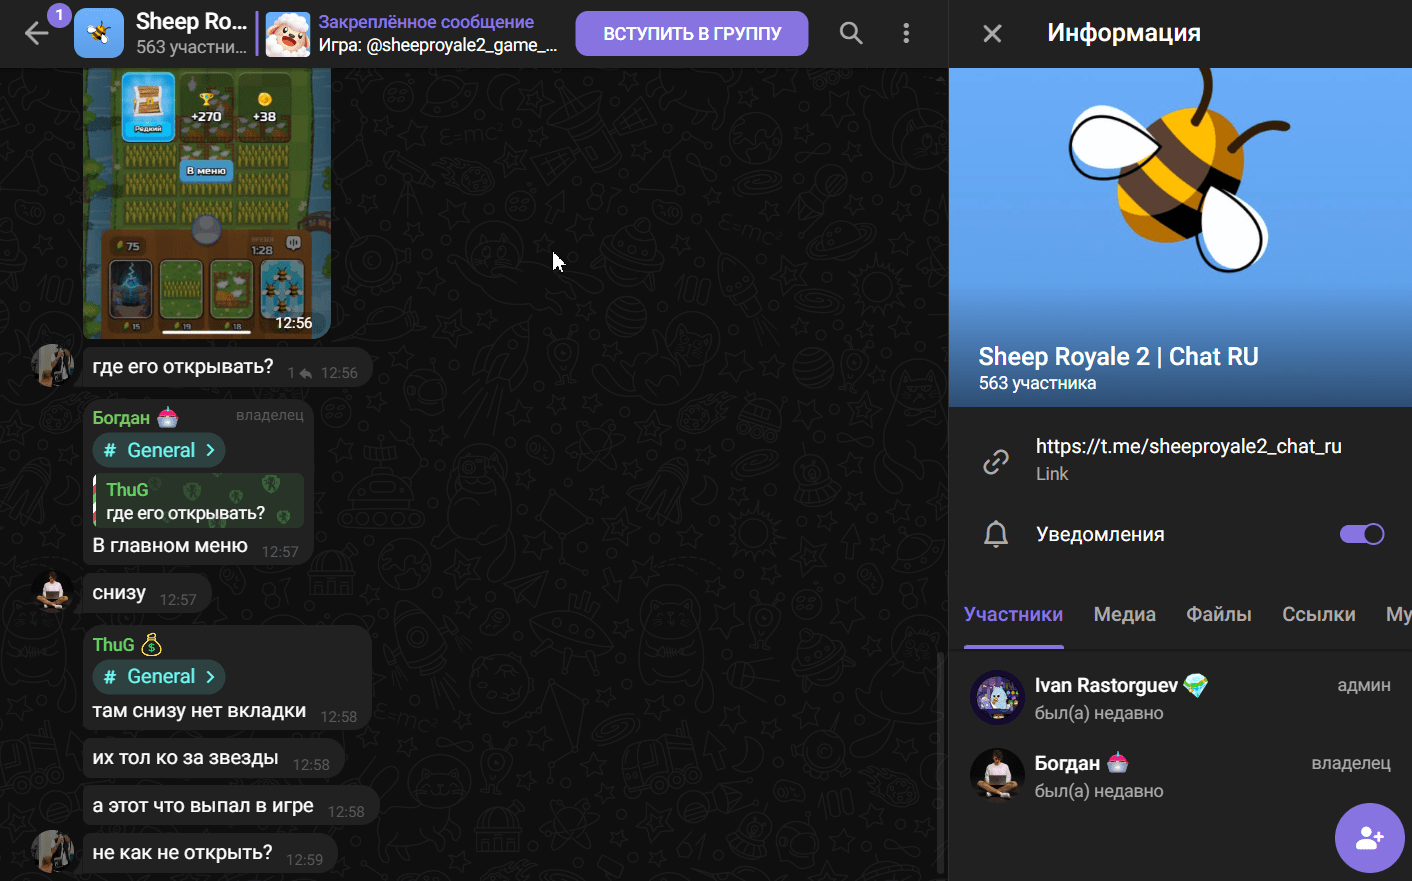Click the ВСТУПИТЬ В ГРУППУ button
The width and height of the screenshot is (1412, 881).
[x=692, y=33]
